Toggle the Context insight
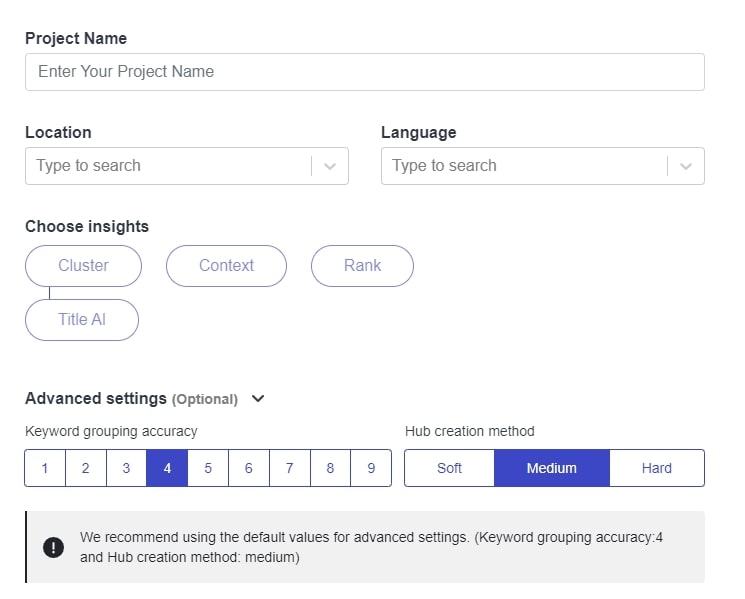Viewport: 745px width, 599px height. [x=226, y=266]
